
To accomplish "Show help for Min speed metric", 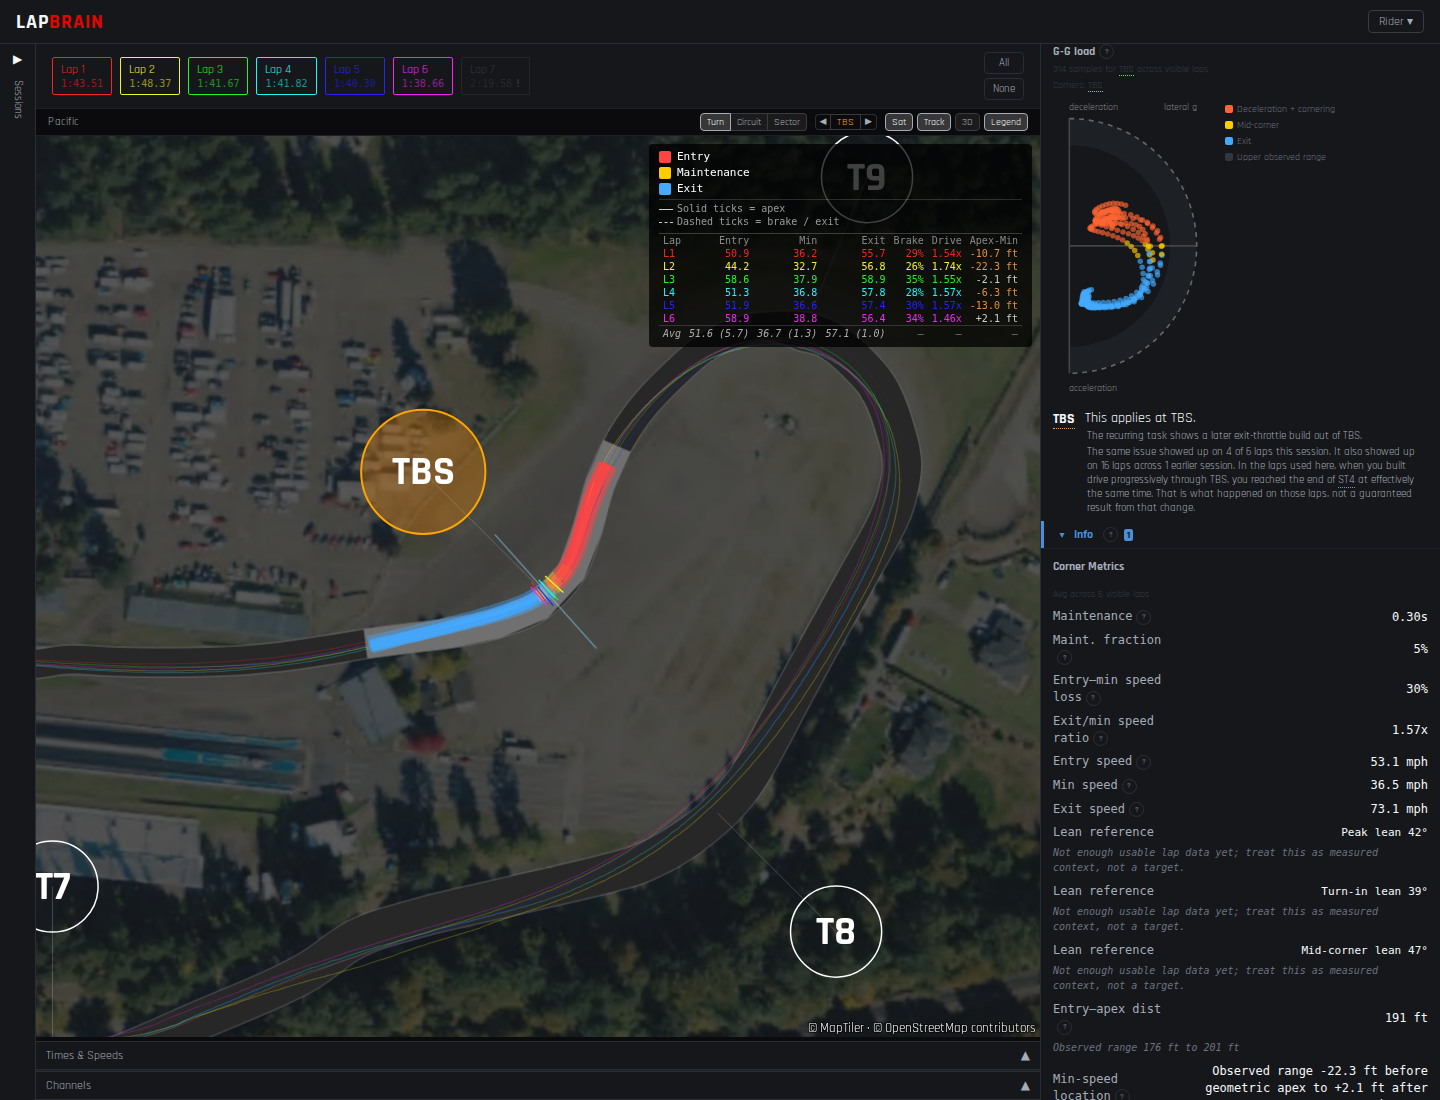I will pos(1129,786).
